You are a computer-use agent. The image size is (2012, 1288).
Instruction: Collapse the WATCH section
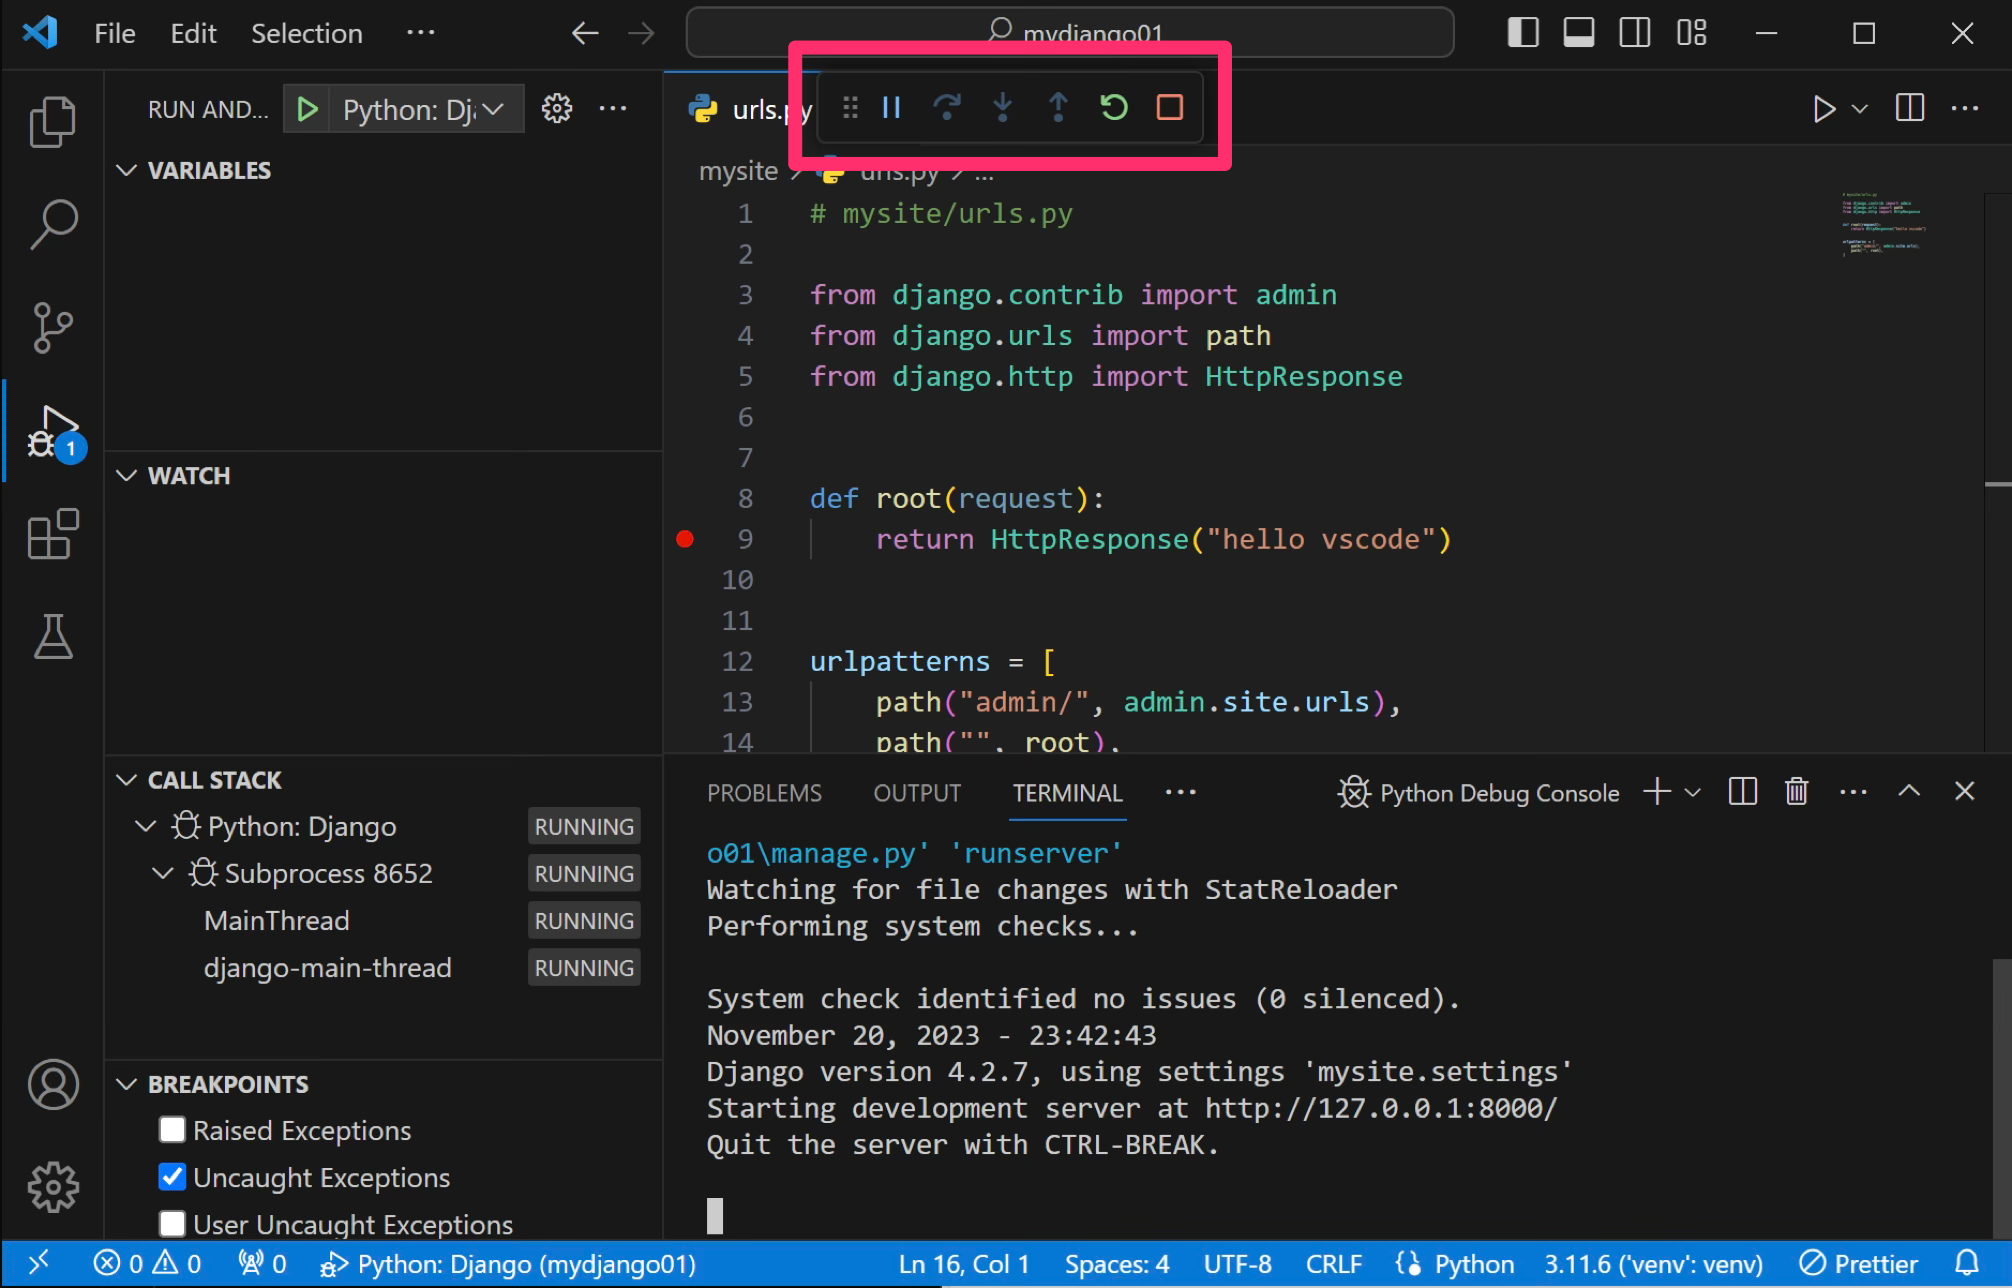[125, 475]
